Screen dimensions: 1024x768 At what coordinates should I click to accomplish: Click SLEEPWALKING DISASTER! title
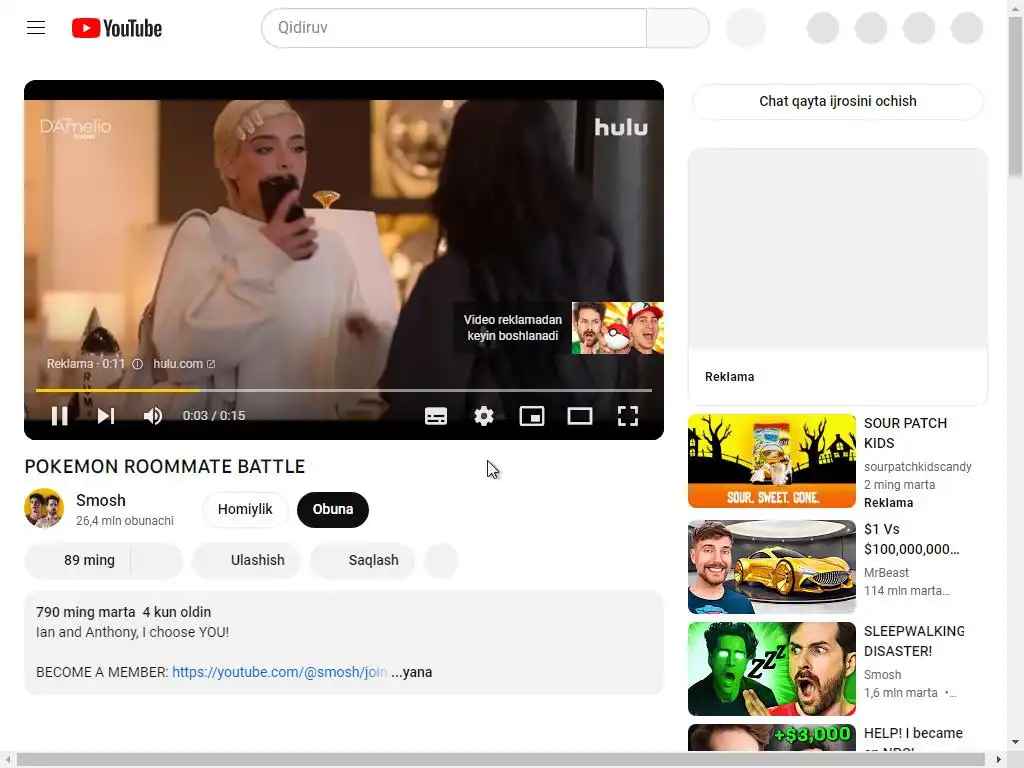[x=914, y=641]
